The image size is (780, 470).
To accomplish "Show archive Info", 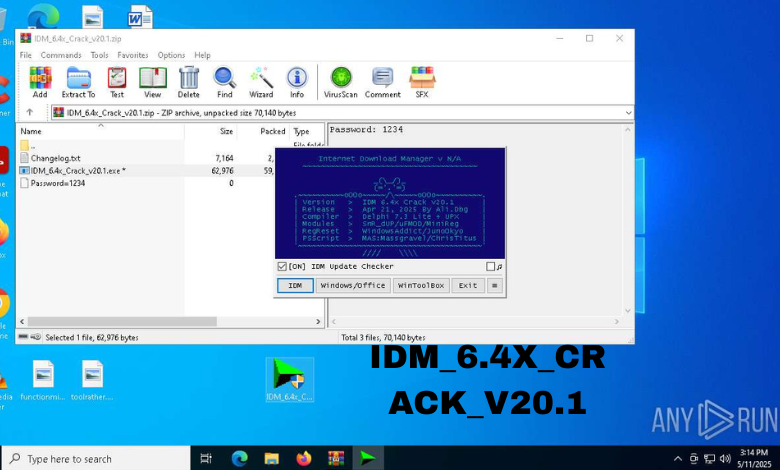I will pyautogui.click(x=297, y=82).
